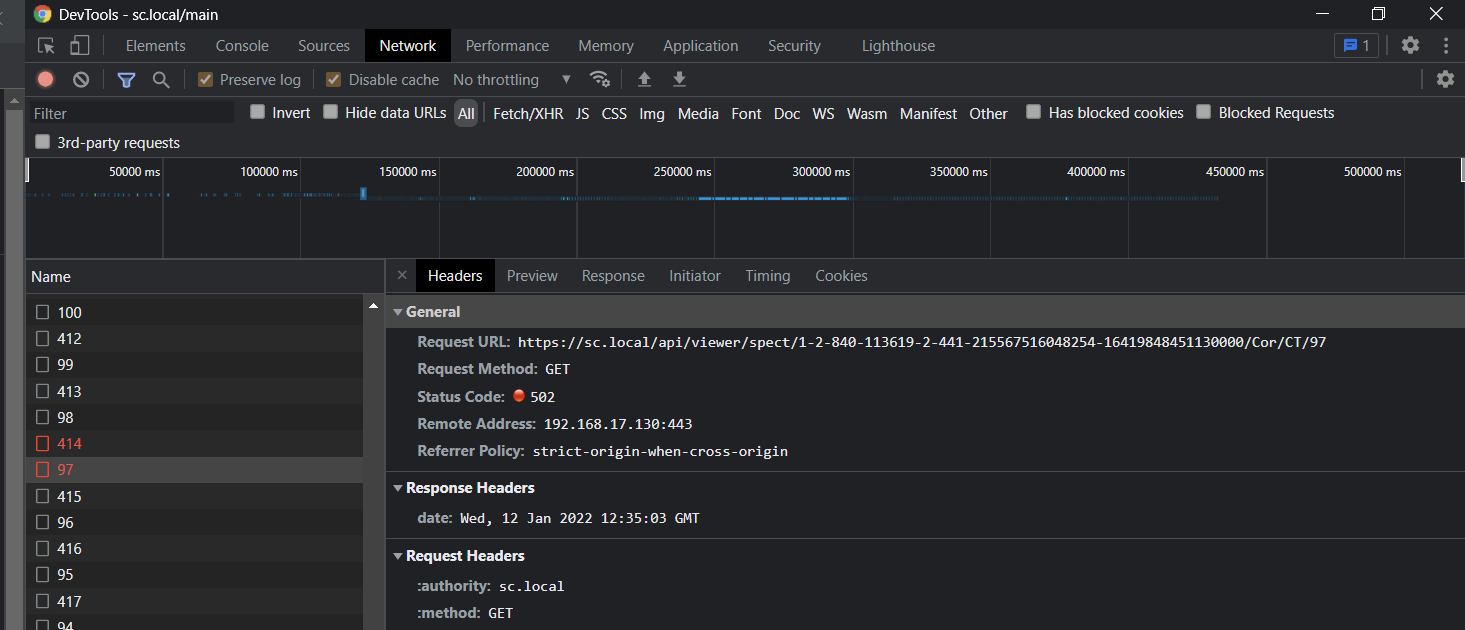The height and width of the screenshot is (630, 1465).
Task: Activate inspect element cursor icon
Action: (46, 46)
